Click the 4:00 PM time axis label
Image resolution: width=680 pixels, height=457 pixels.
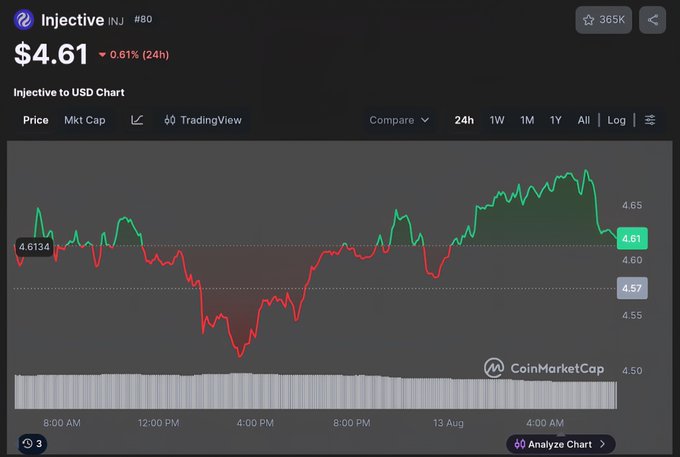click(x=255, y=423)
